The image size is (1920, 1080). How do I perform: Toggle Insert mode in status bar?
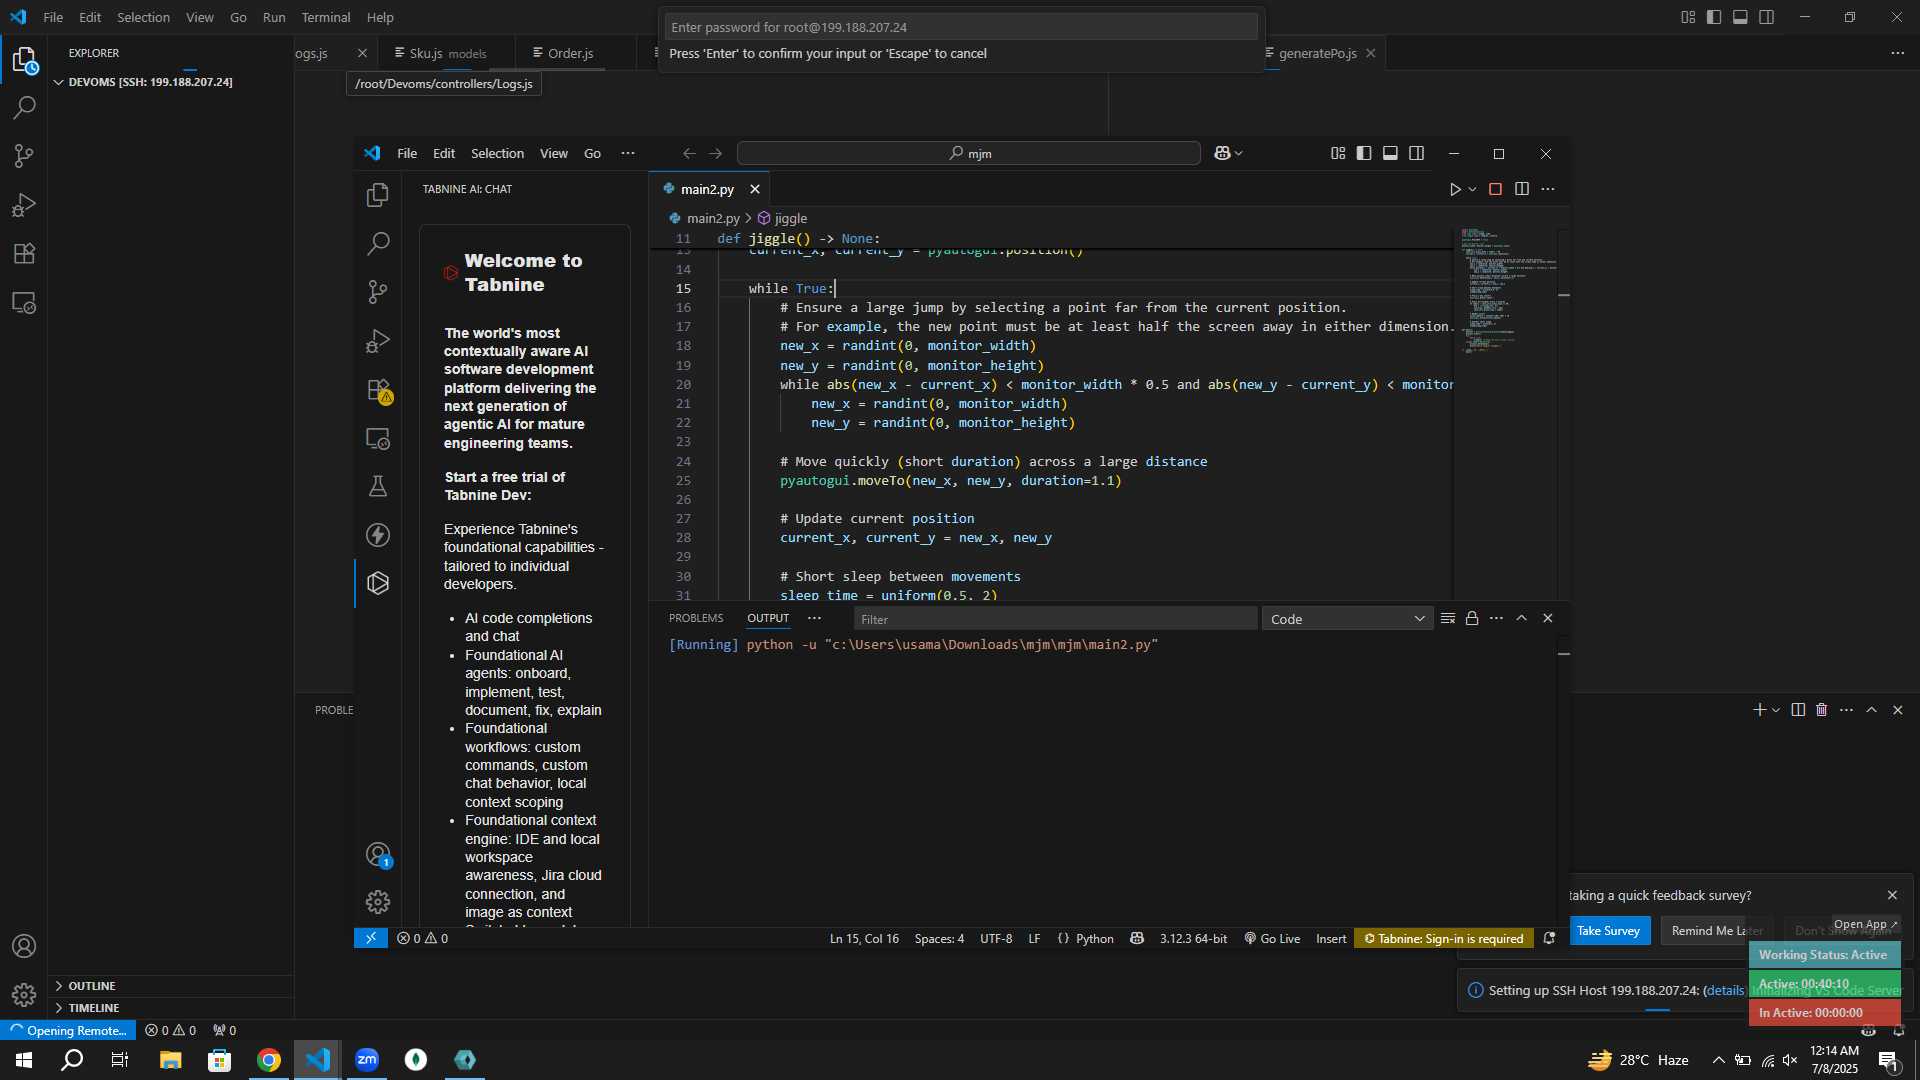tap(1331, 938)
